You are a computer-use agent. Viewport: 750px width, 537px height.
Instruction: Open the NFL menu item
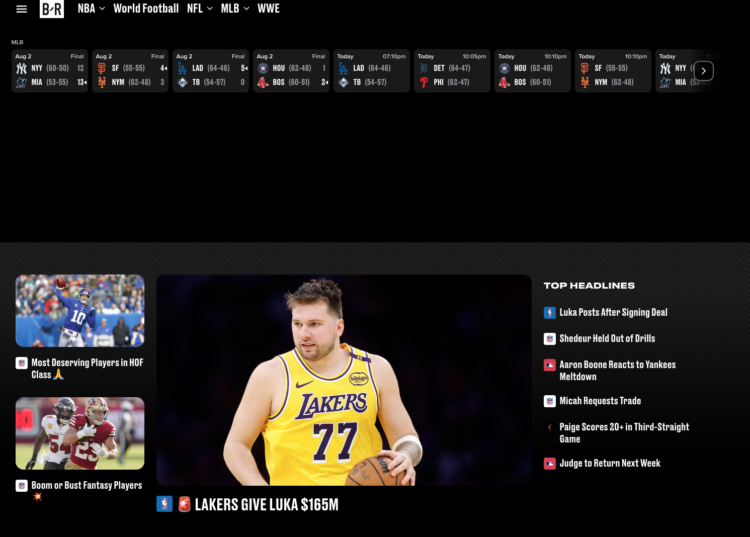click(195, 9)
